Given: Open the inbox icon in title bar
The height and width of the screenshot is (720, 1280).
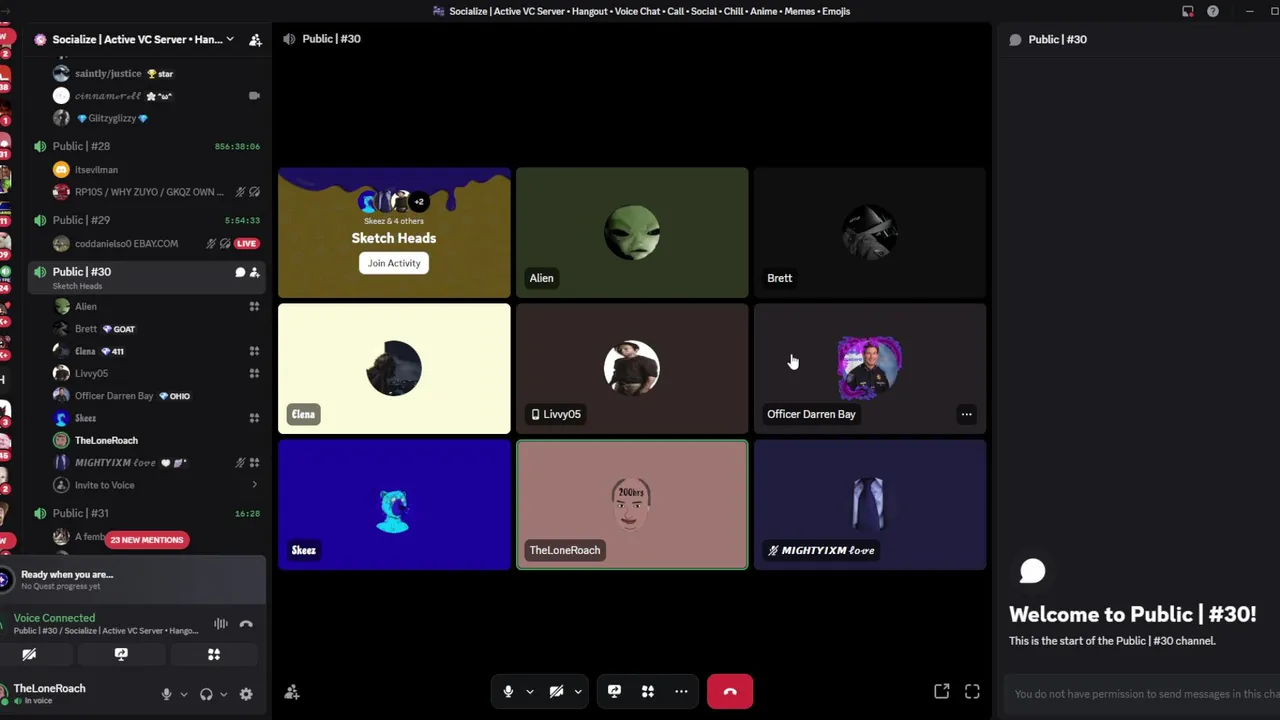Looking at the screenshot, I should click(1188, 11).
